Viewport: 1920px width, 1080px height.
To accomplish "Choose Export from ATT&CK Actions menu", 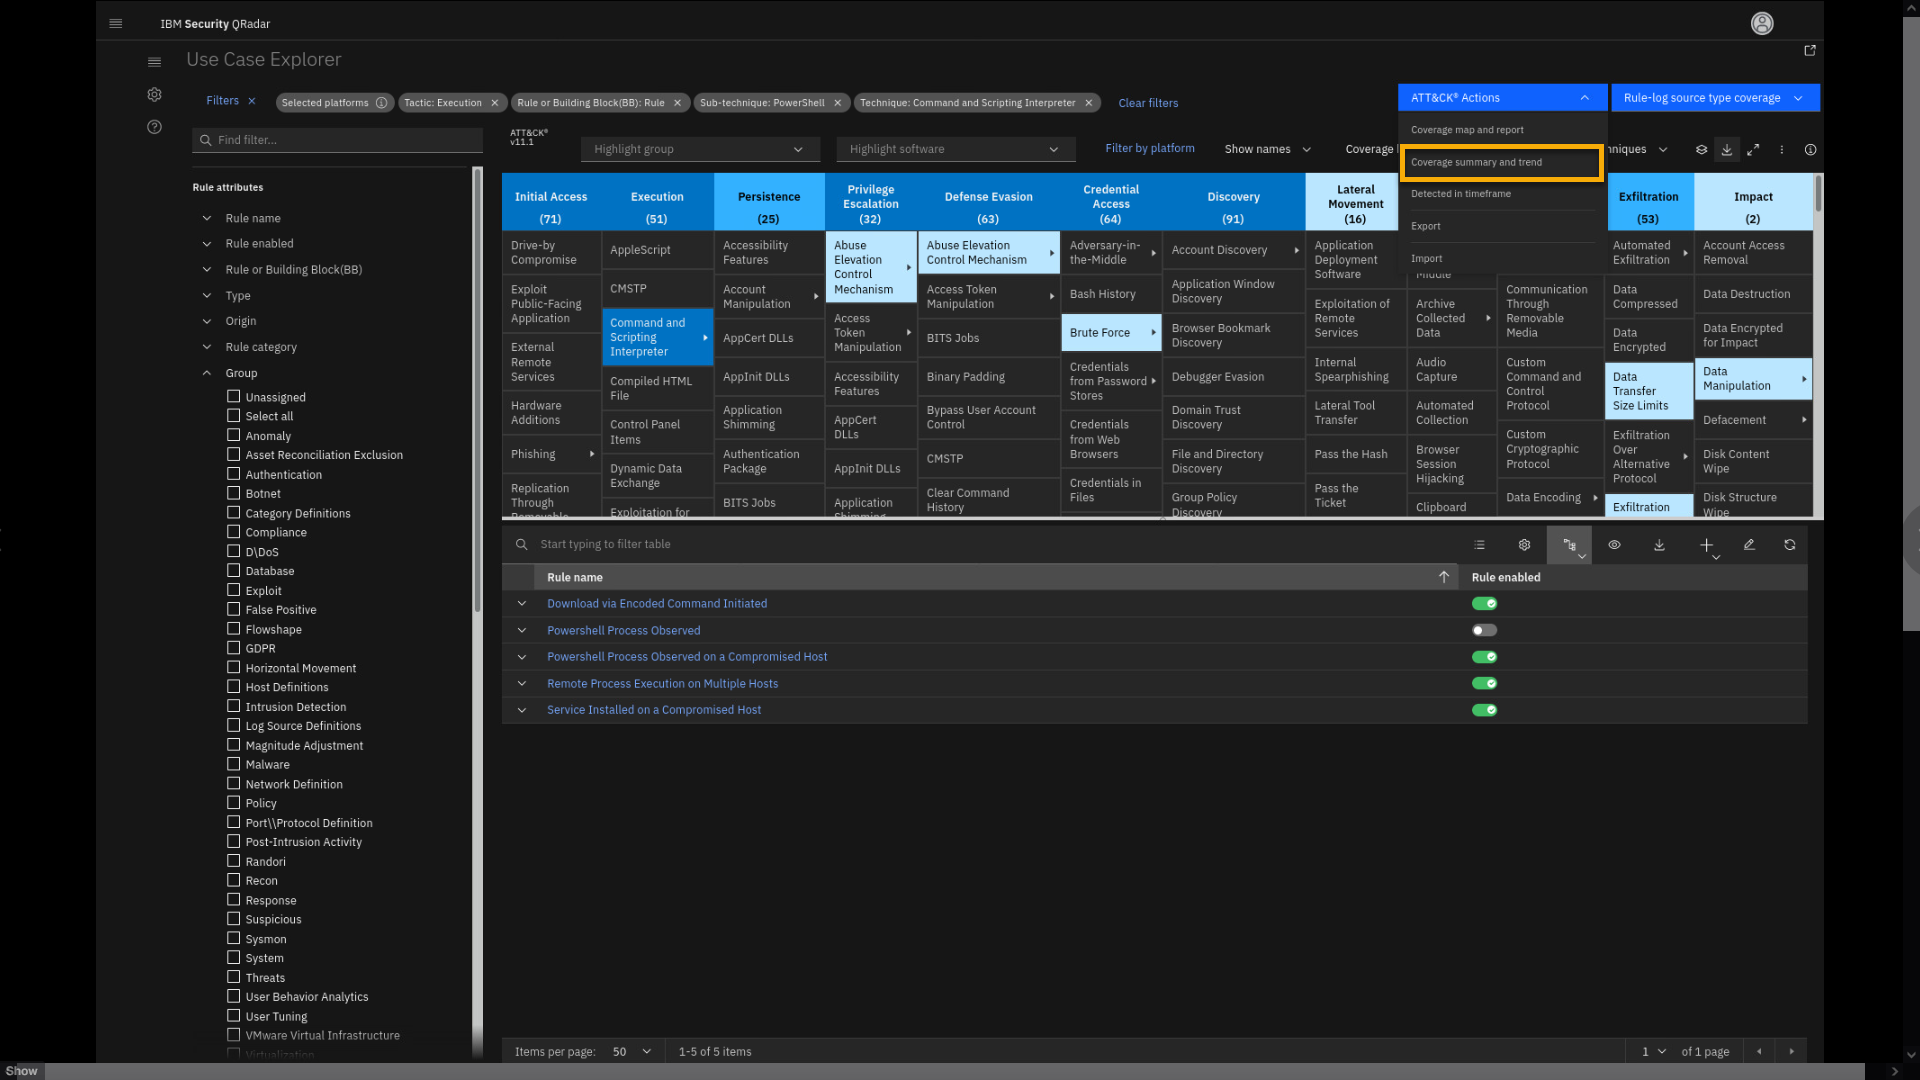I will (1425, 226).
